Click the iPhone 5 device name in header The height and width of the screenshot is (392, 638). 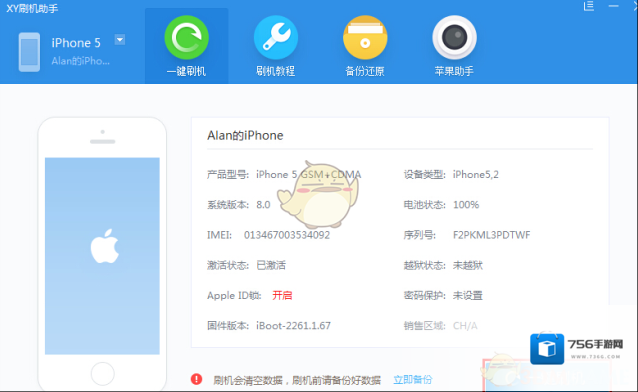point(76,43)
